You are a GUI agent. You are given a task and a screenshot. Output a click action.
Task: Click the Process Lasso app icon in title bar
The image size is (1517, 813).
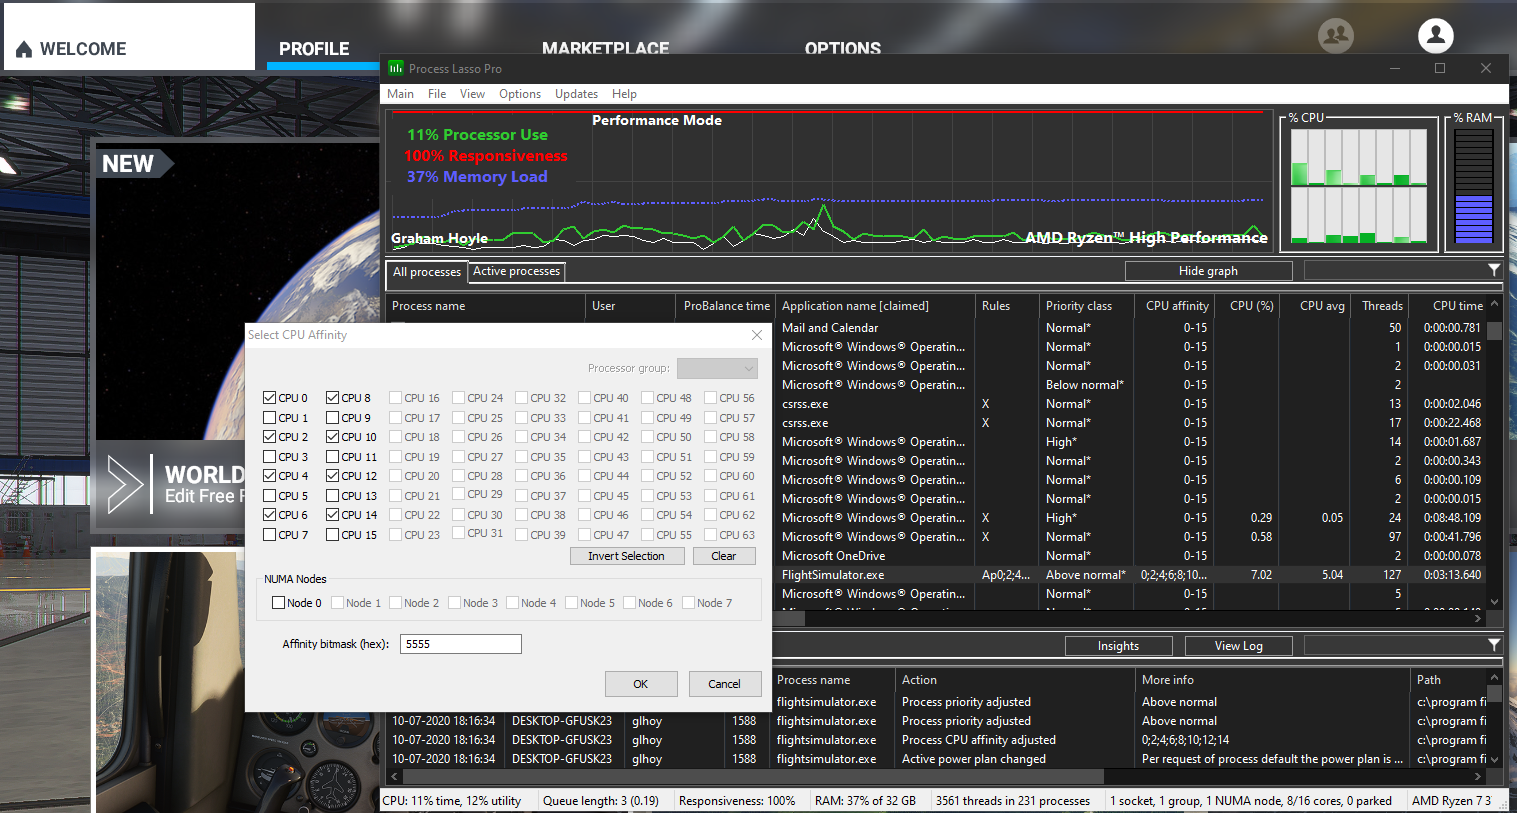coord(396,68)
